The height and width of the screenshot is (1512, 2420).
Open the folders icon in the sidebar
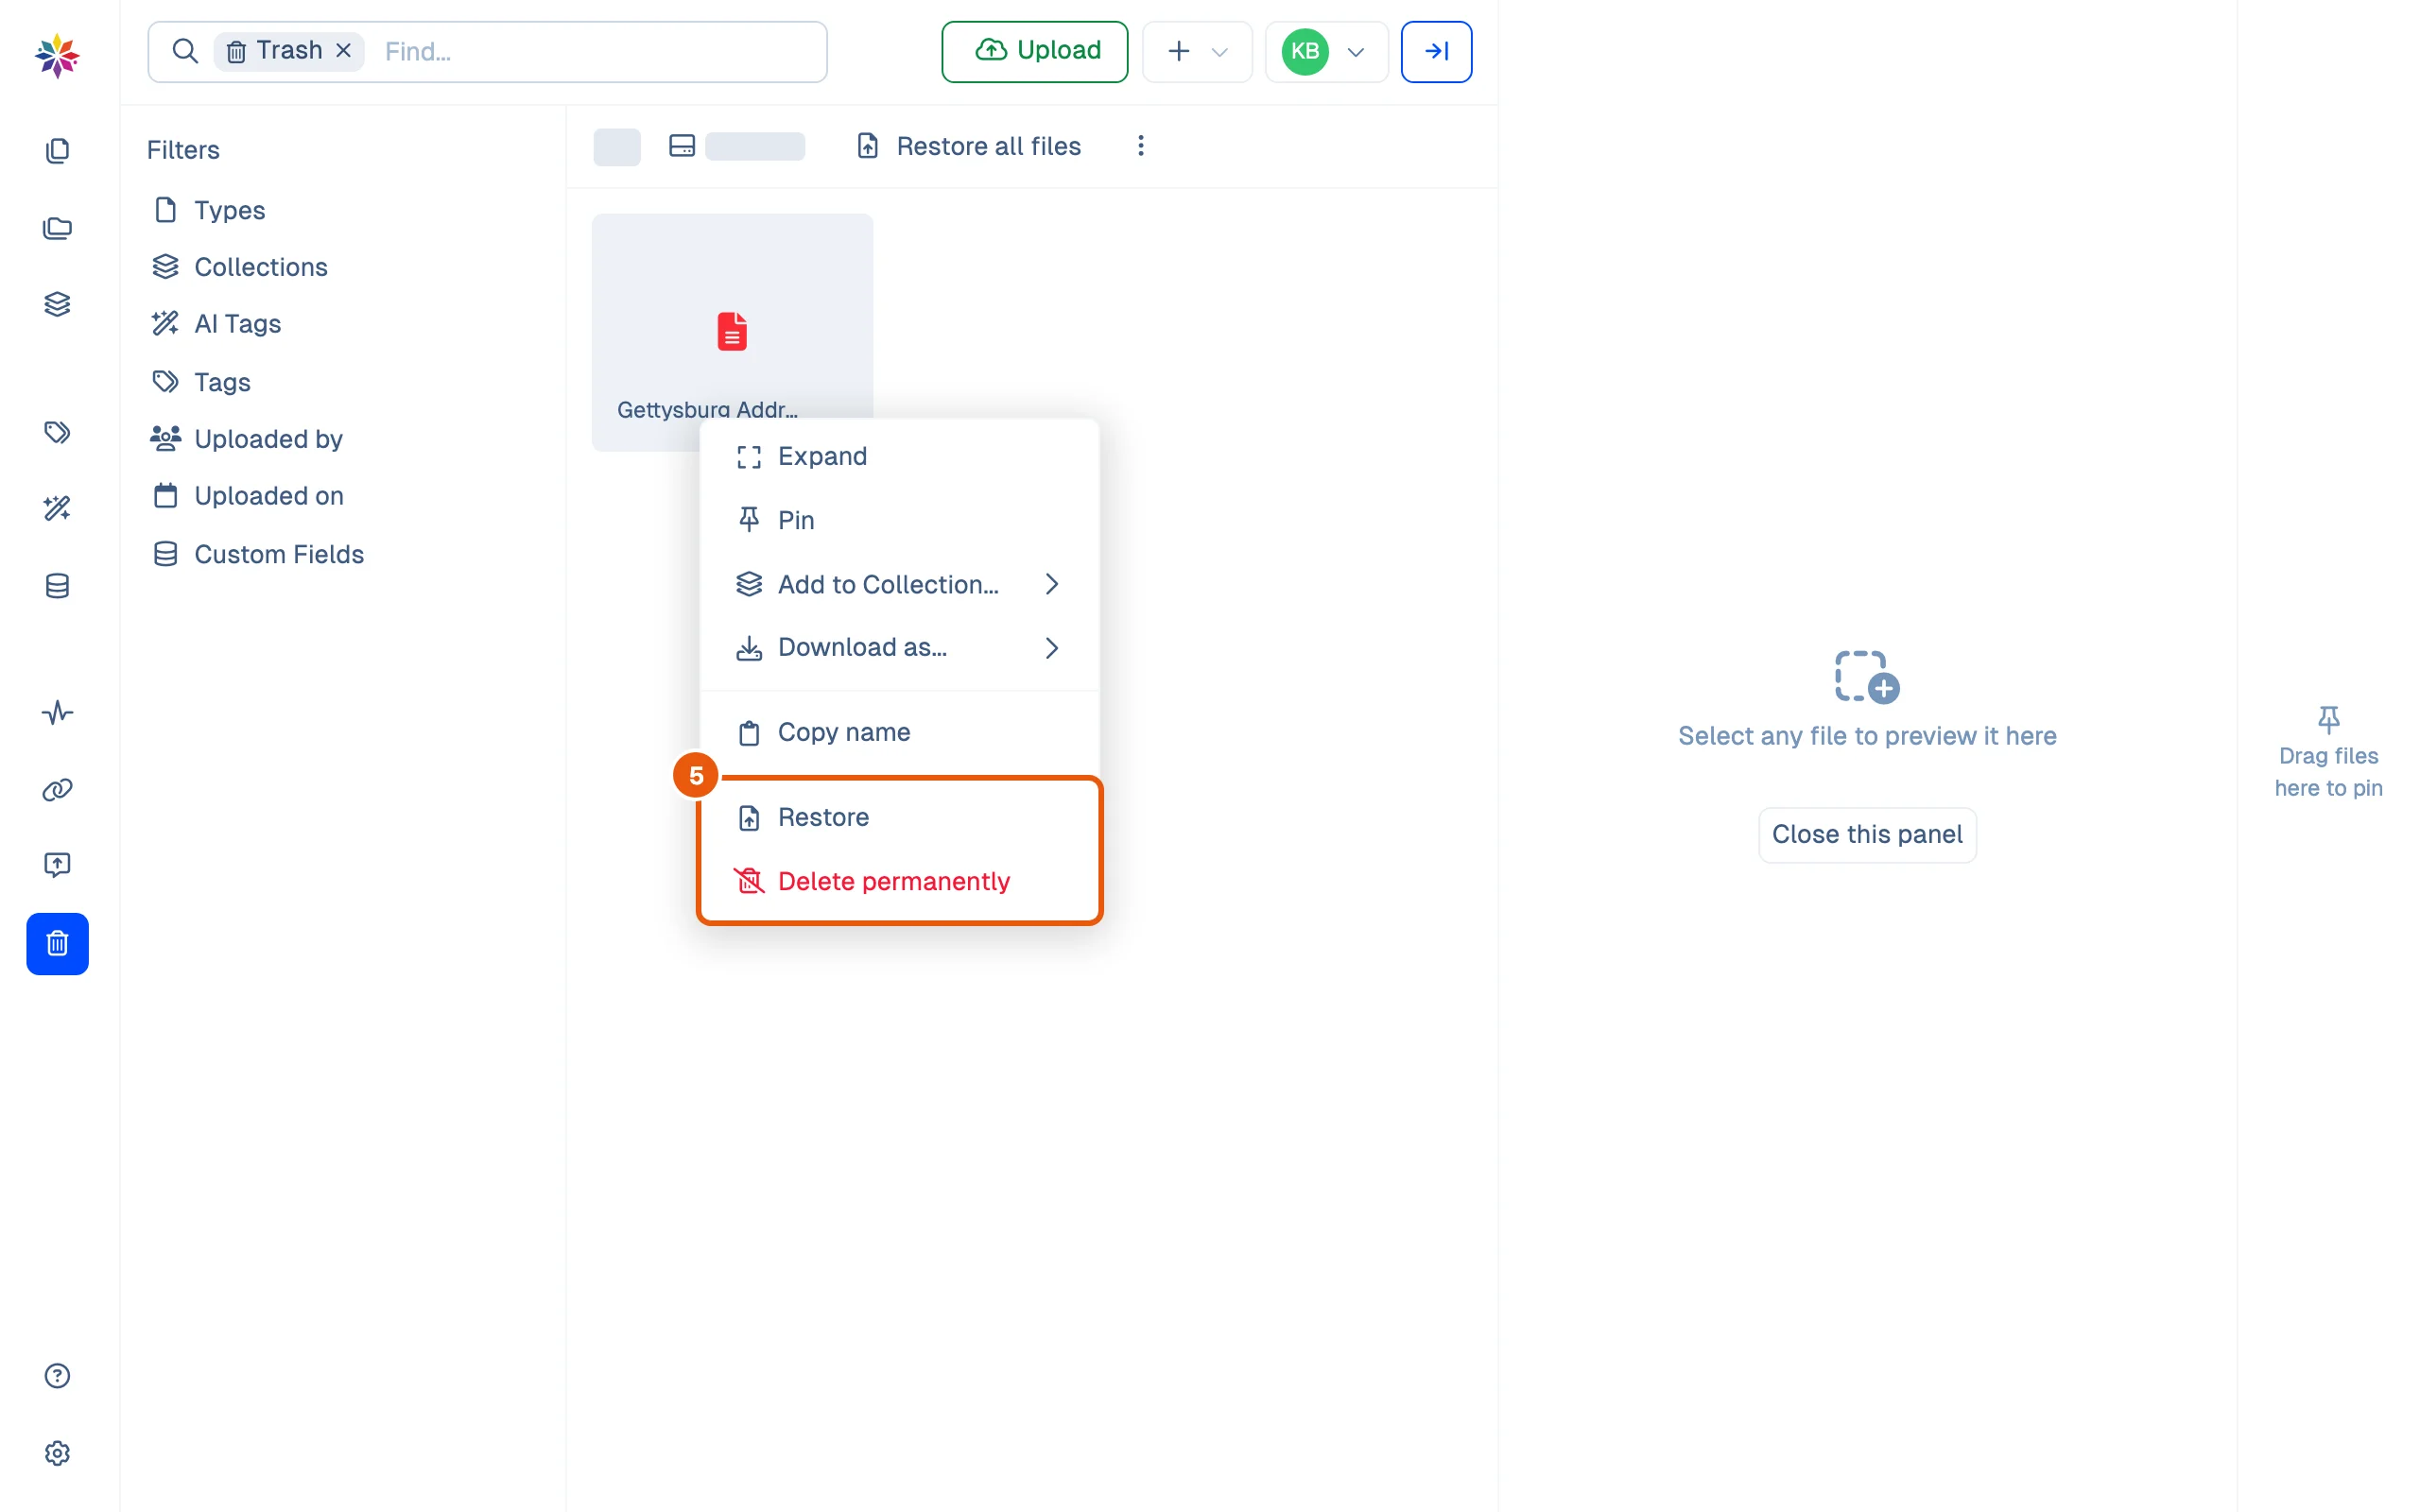point(57,228)
